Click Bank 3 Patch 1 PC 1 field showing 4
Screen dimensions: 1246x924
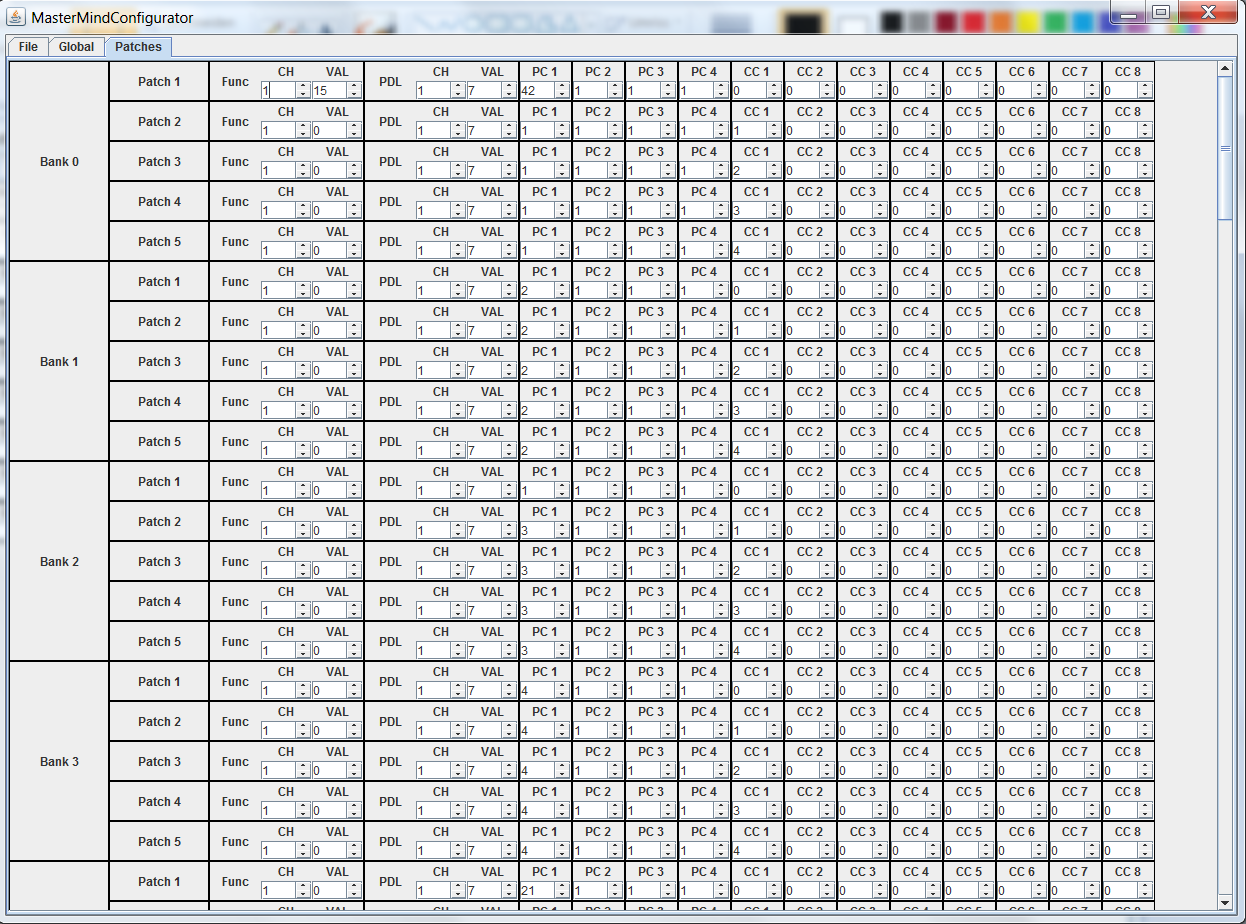(x=539, y=690)
